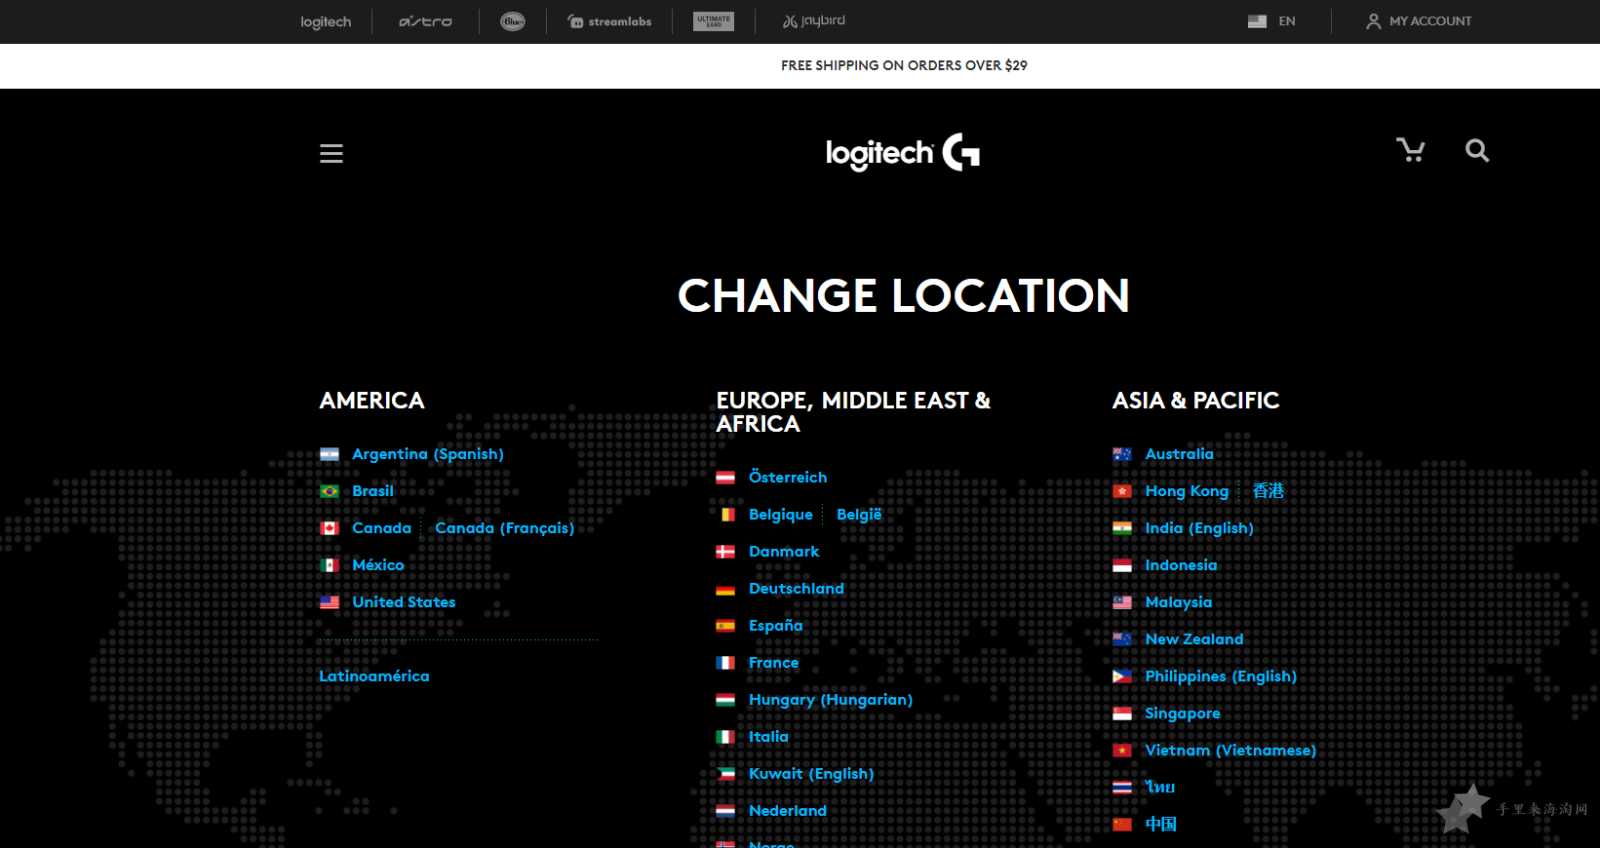1600x848 pixels.
Task: Select Belgique location
Action: [781, 515]
